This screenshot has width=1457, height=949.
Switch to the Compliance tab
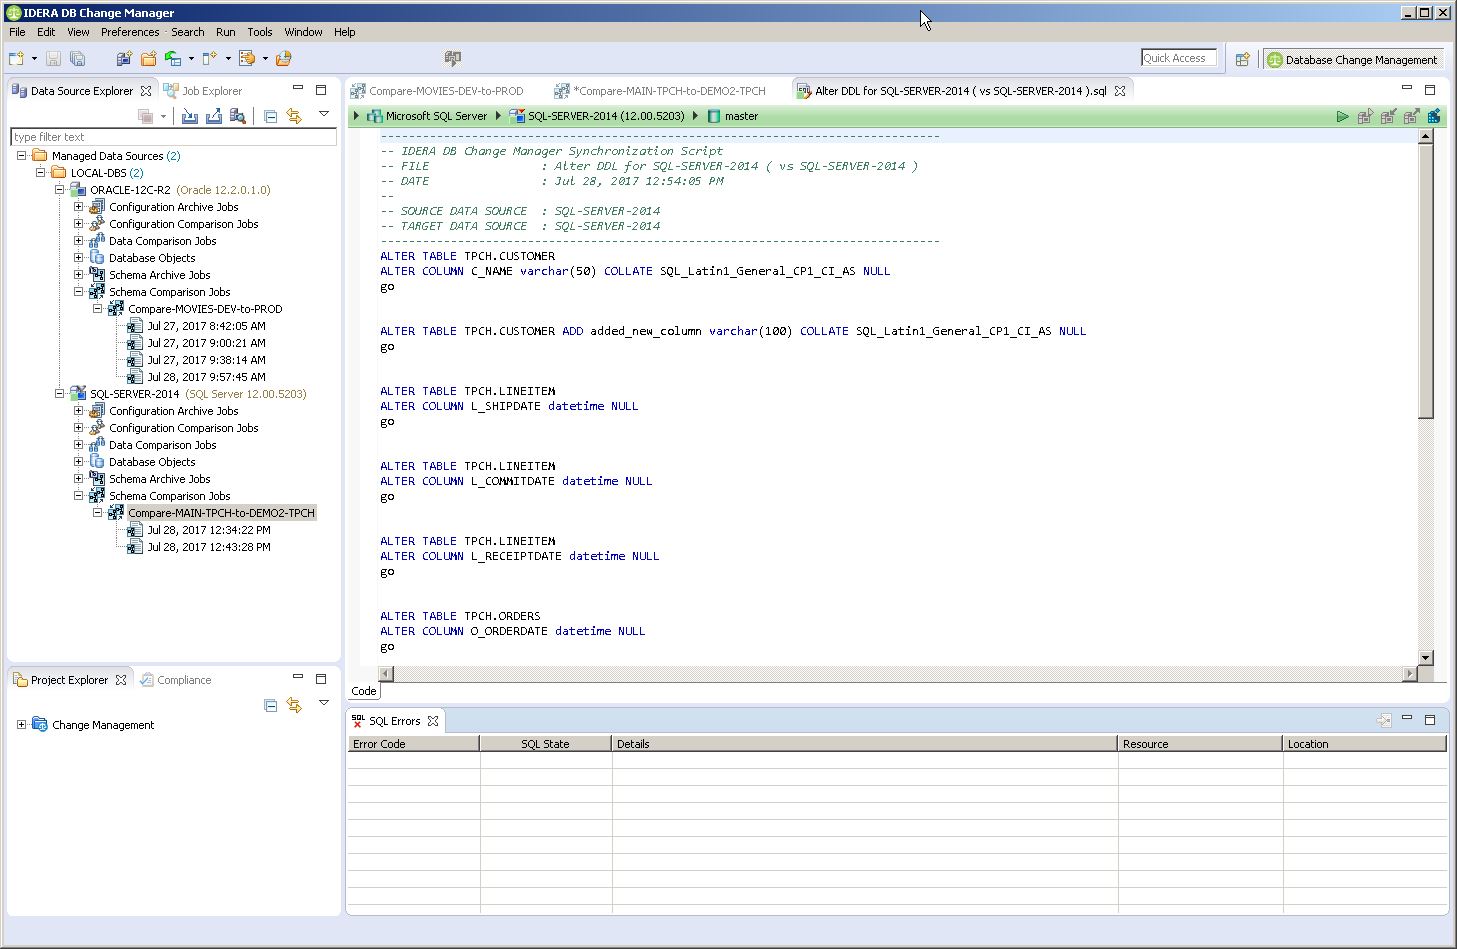(x=176, y=679)
